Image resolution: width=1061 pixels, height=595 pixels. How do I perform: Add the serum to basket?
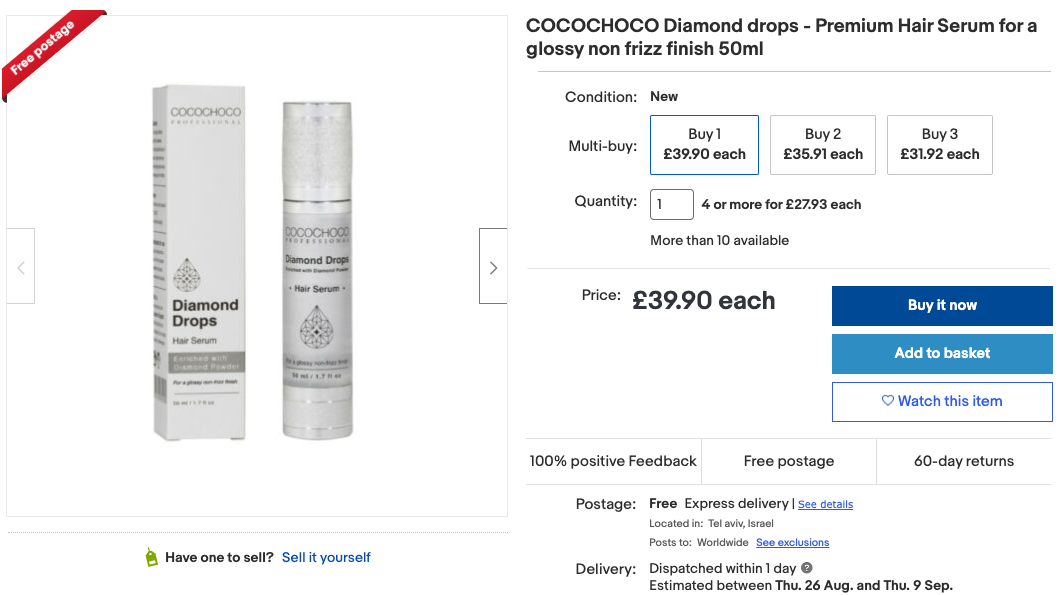tap(941, 353)
